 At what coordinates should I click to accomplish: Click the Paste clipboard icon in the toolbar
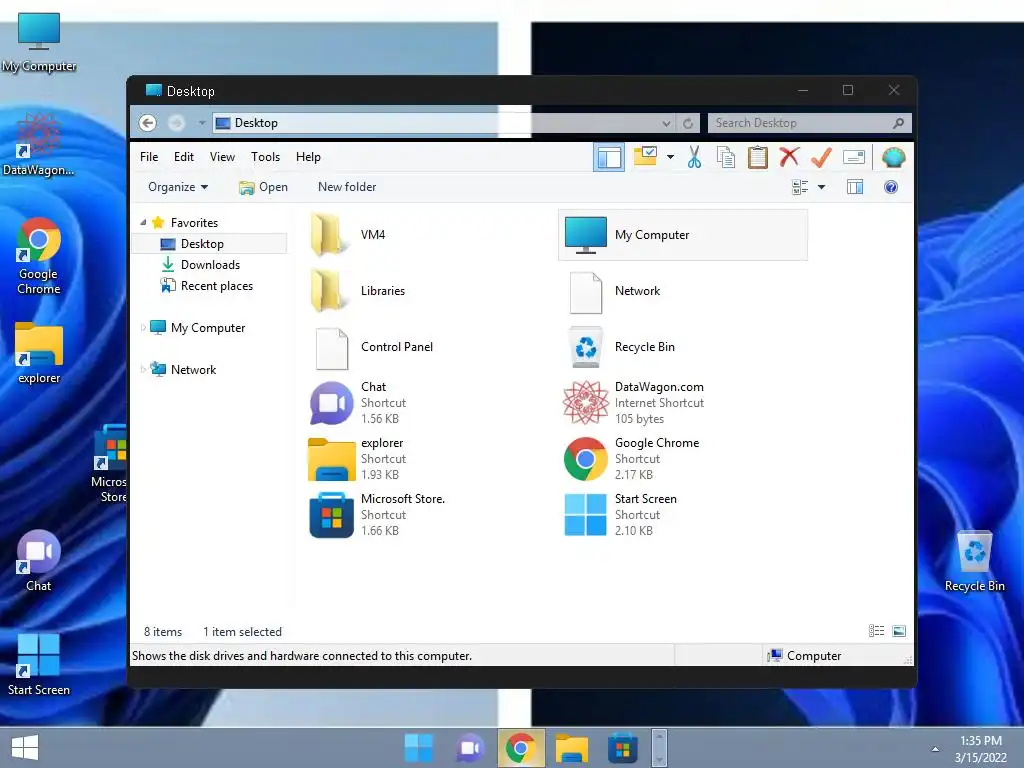(x=758, y=157)
